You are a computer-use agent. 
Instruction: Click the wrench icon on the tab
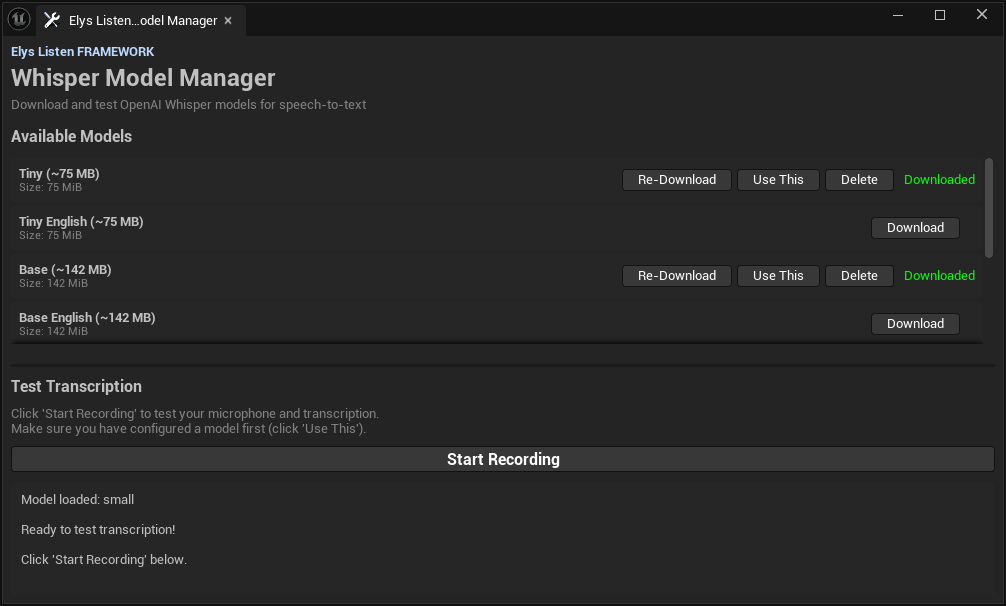(x=52, y=21)
